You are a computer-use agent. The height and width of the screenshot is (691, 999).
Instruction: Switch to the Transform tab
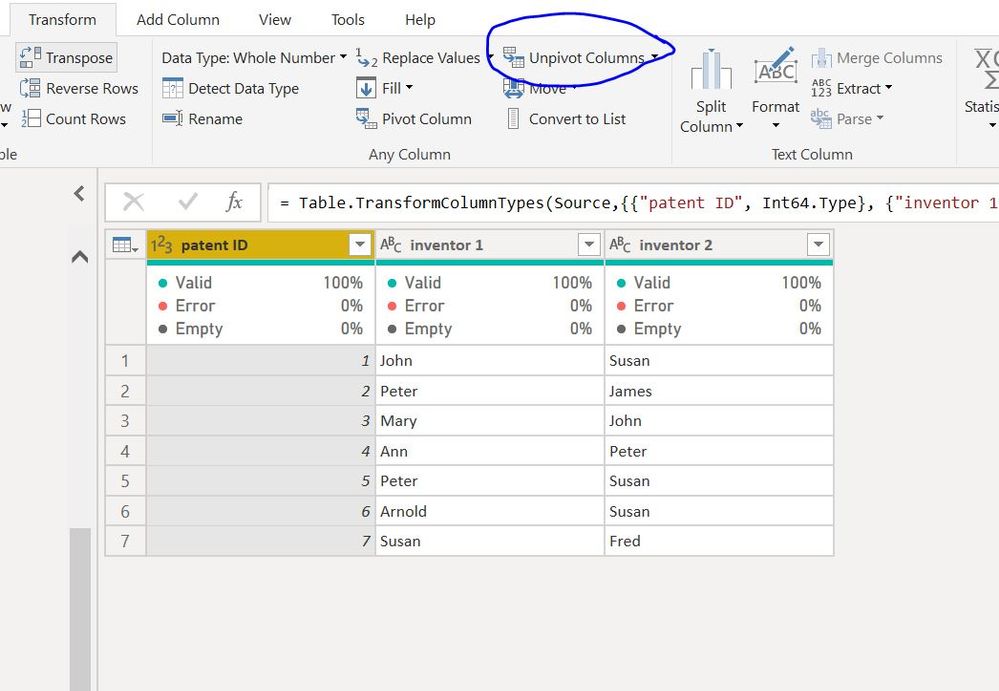[62, 20]
